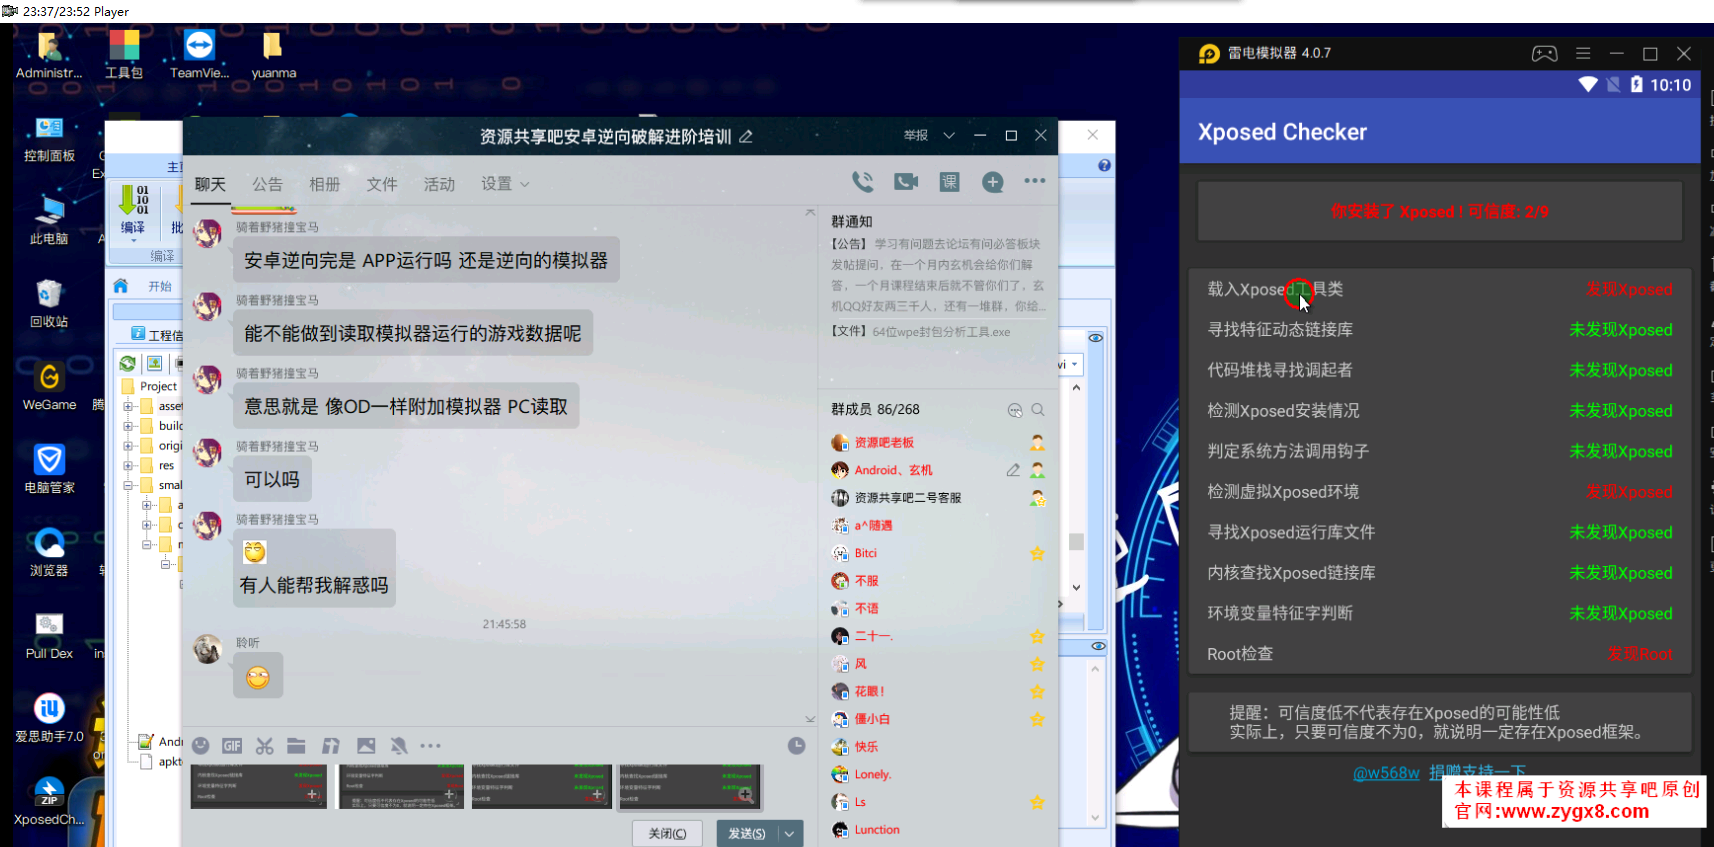The width and height of the screenshot is (1714, 847).
Task: Open the LDPlayer hamburger menu
Action: click(x=1583, y=53)
